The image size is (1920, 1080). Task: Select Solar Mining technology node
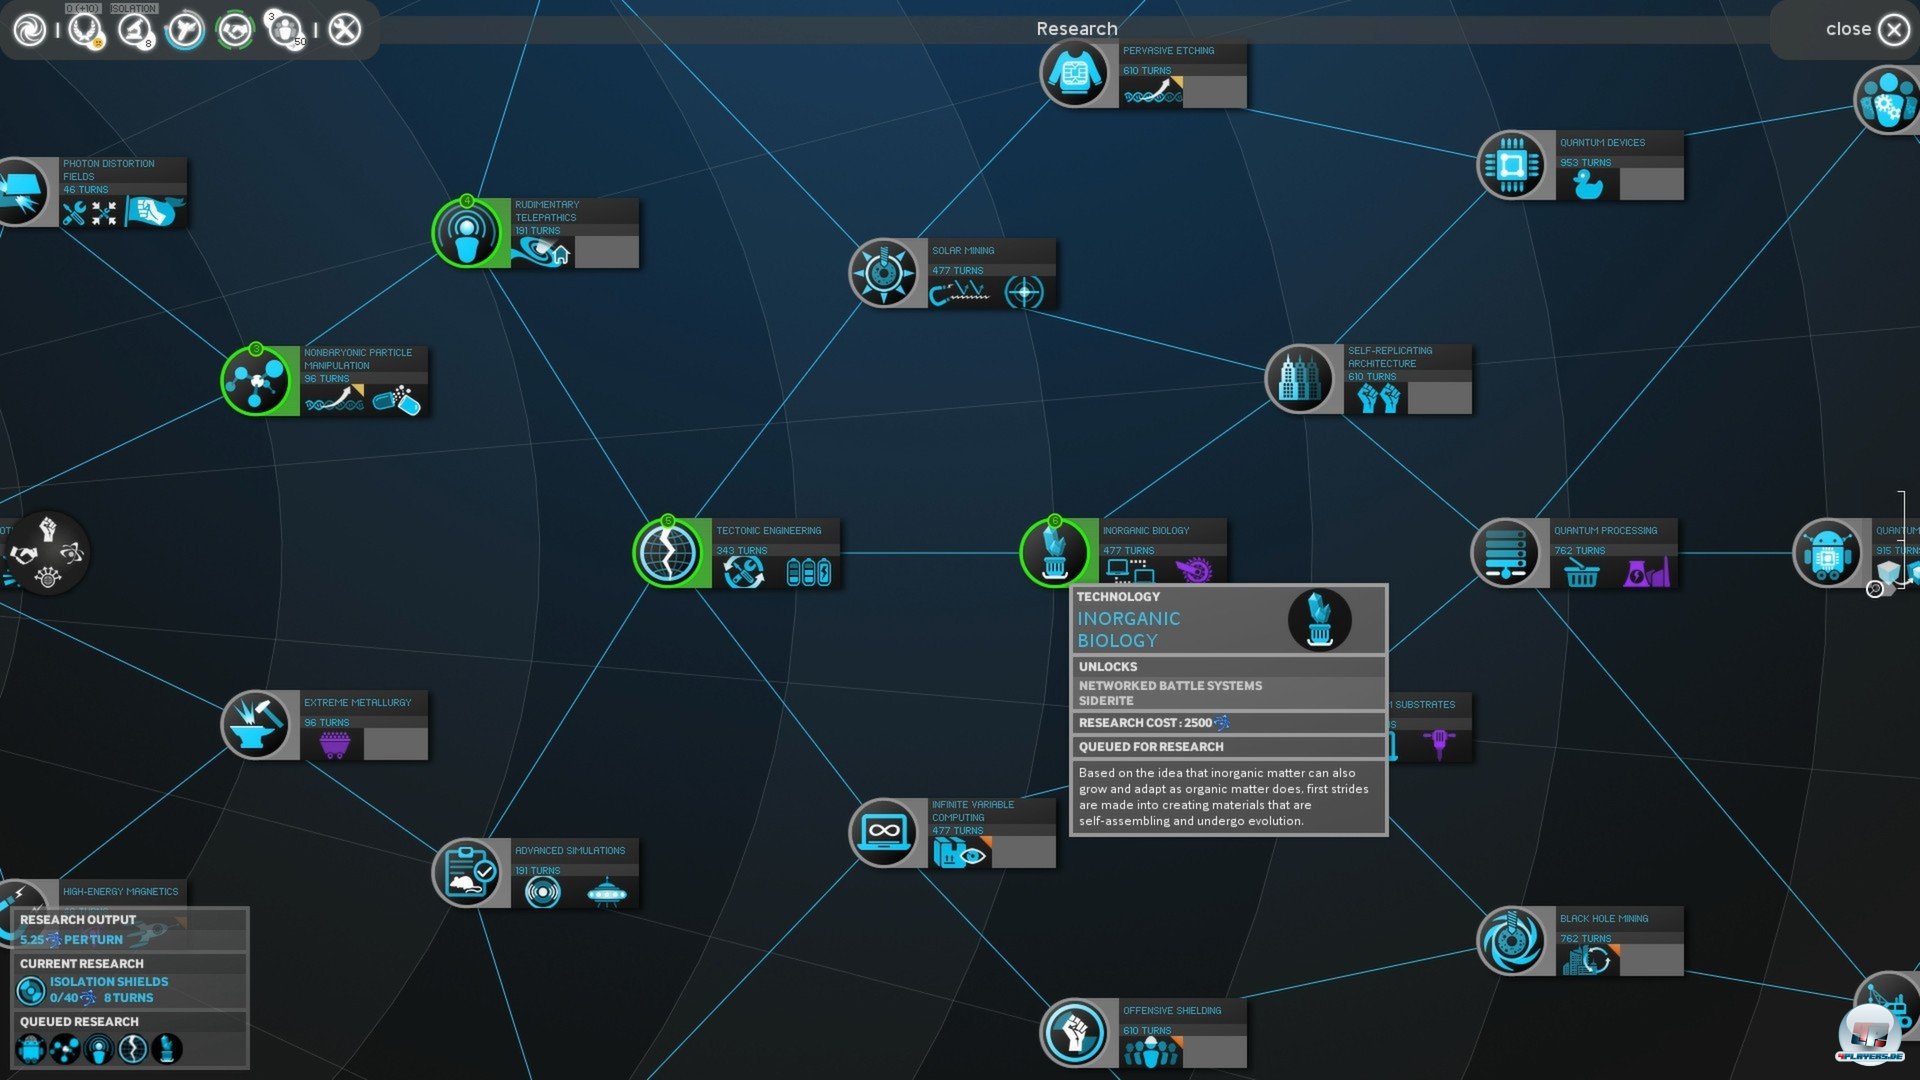(883, 272)
